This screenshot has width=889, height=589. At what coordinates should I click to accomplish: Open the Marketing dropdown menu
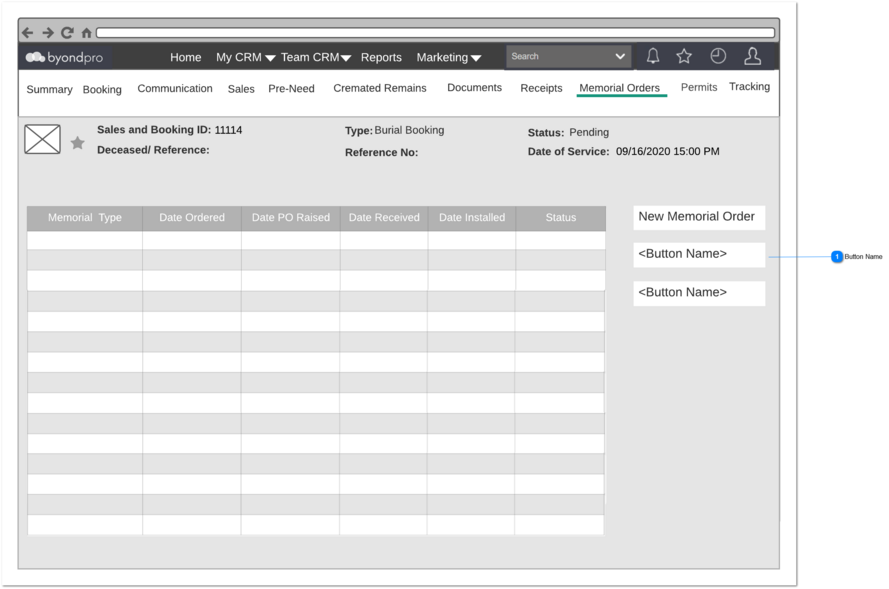point(449,57)
